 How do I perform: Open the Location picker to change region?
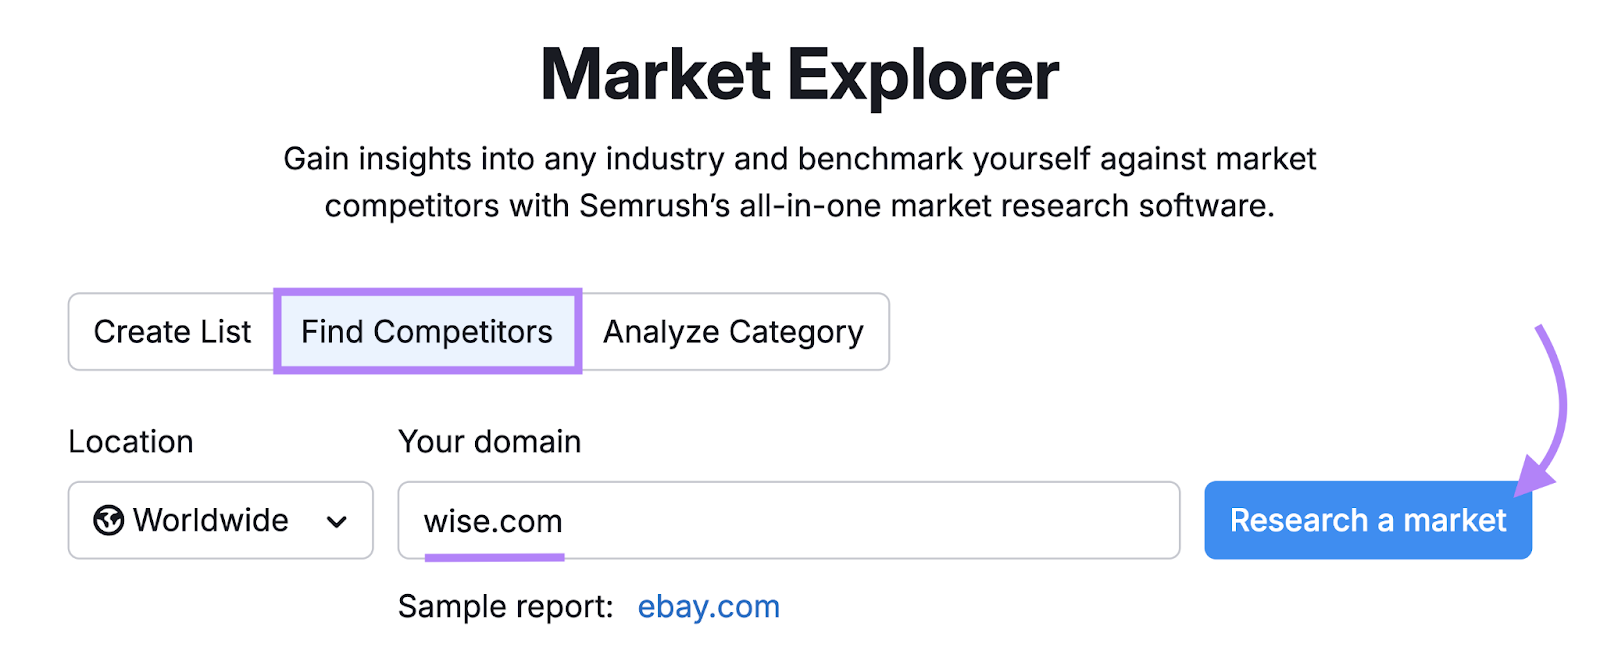pyautogui.click(x=220, y=520)
